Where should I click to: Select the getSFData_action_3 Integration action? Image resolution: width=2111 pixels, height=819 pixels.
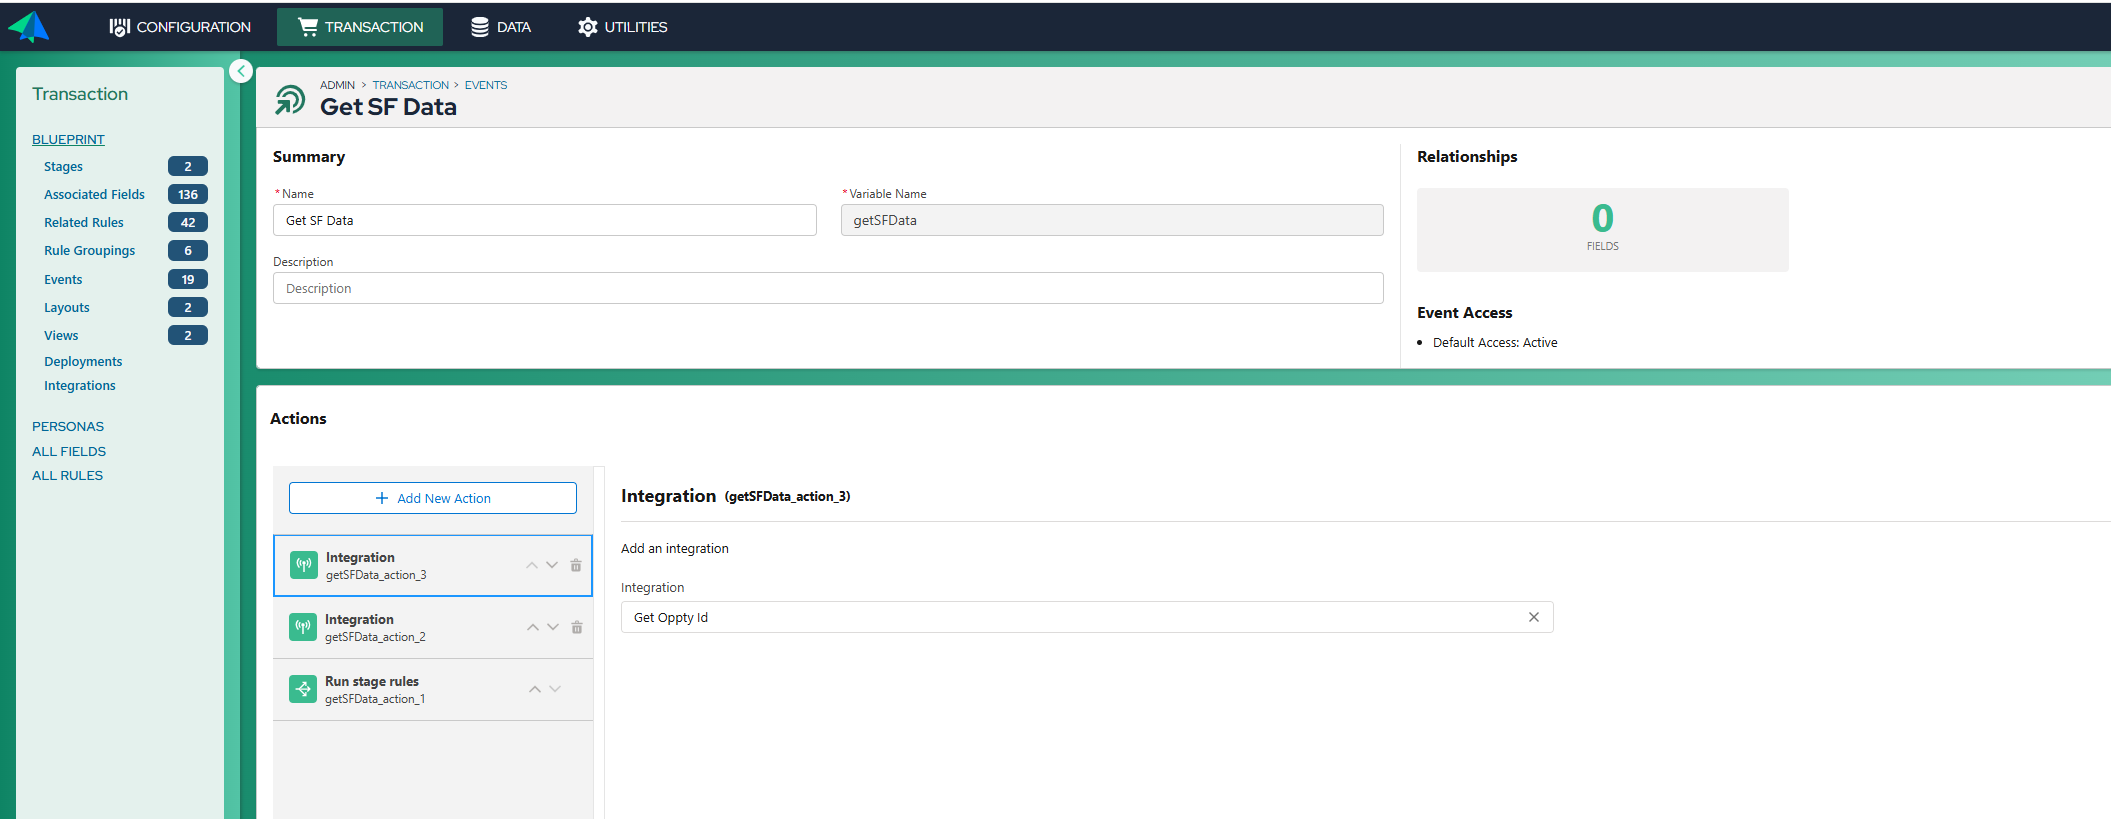[x=433, y=566]
